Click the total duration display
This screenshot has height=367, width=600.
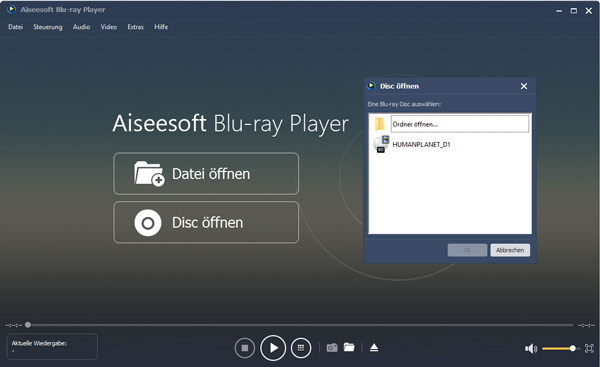click(x=586, y=325)
